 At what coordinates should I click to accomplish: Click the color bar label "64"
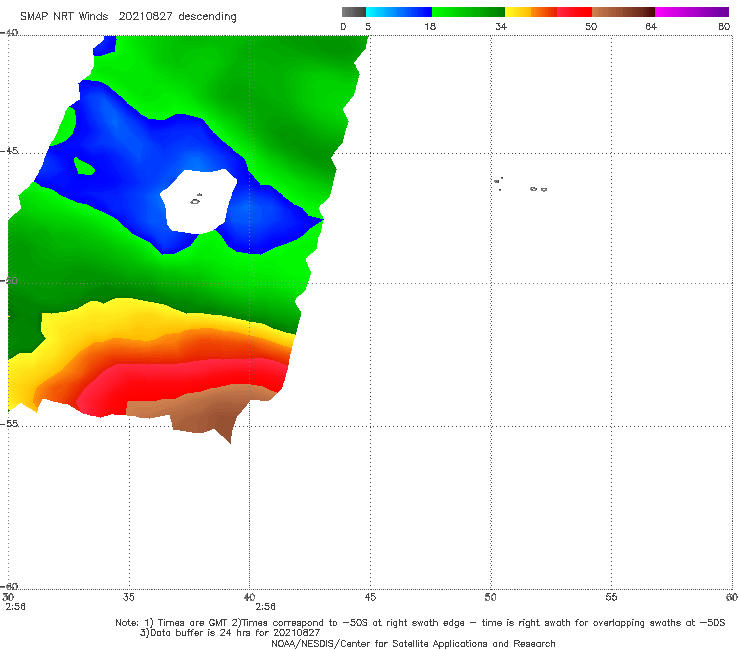click(651, 26)
